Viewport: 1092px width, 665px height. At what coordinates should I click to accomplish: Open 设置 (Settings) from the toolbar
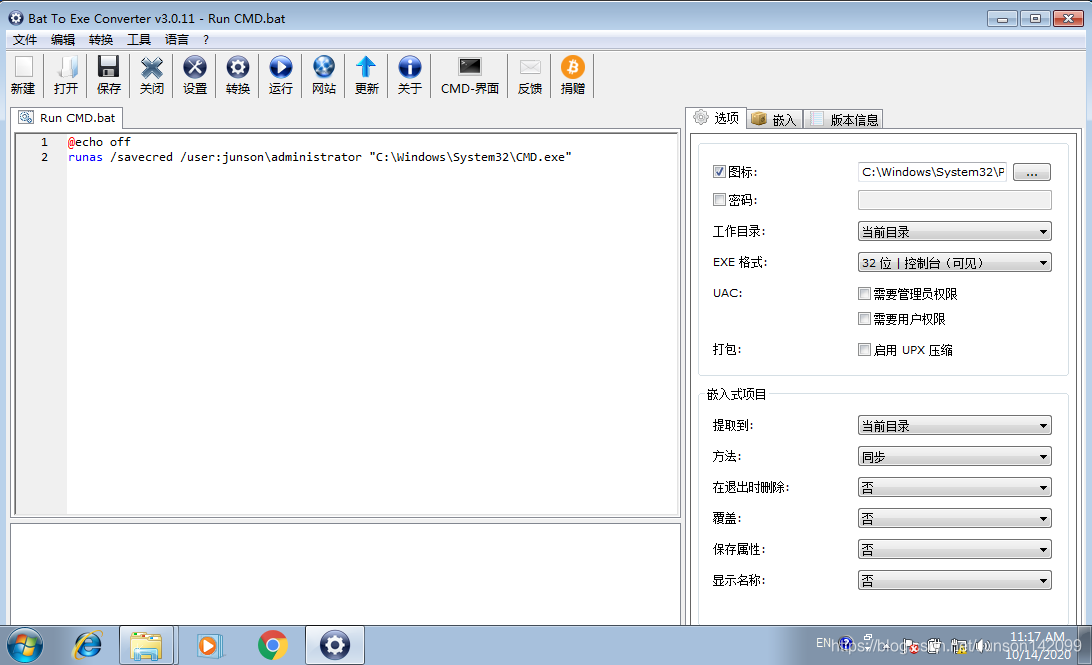(x=195, y=75)
